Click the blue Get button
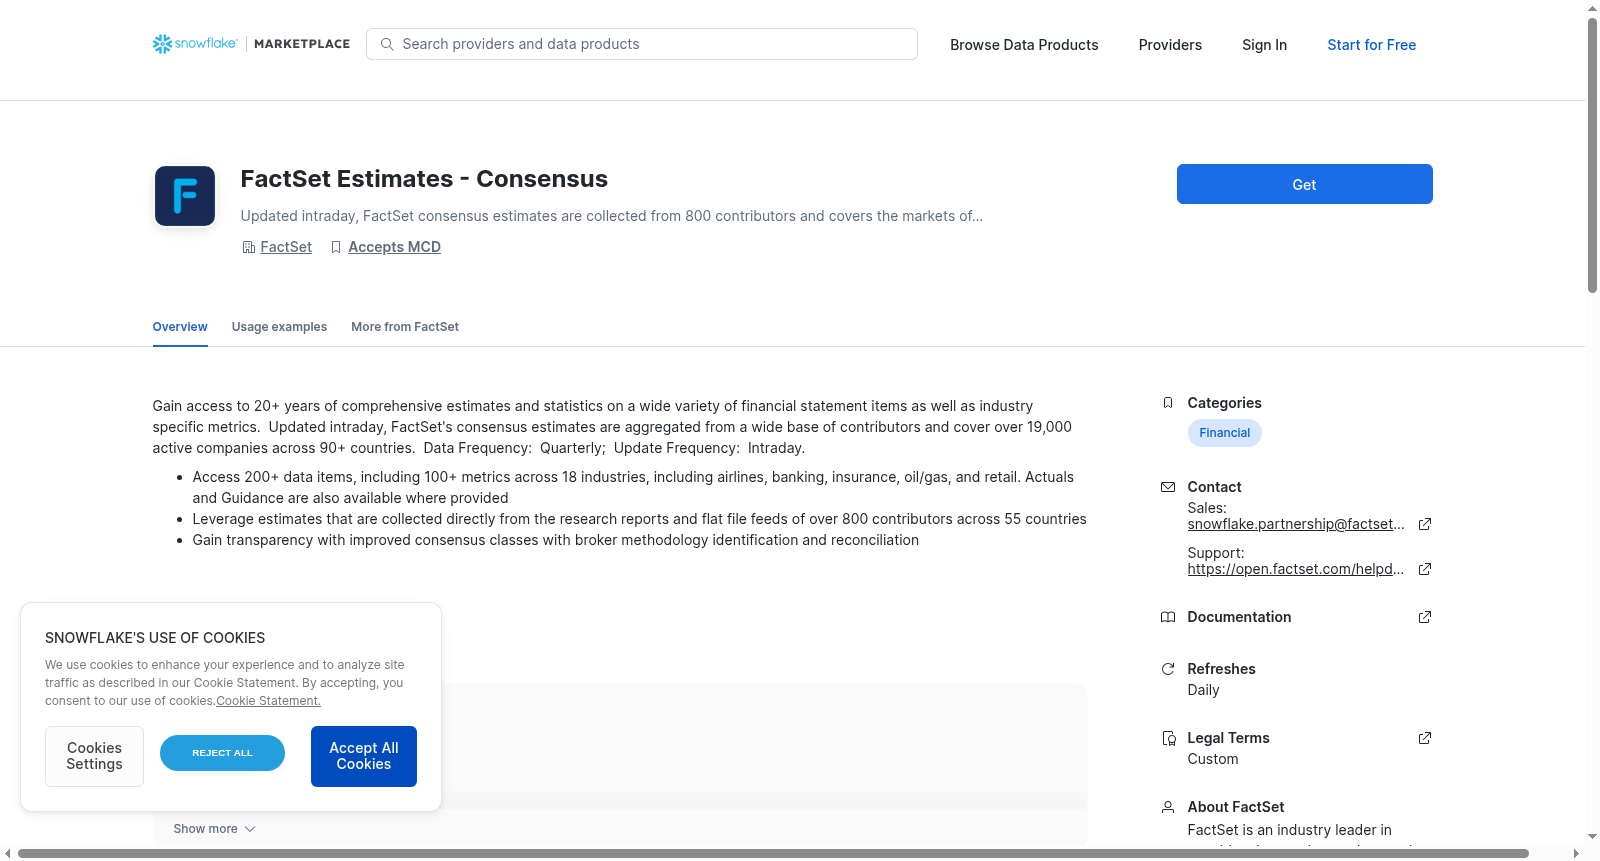This screenshot has width=1600, height=861. 1304,184
